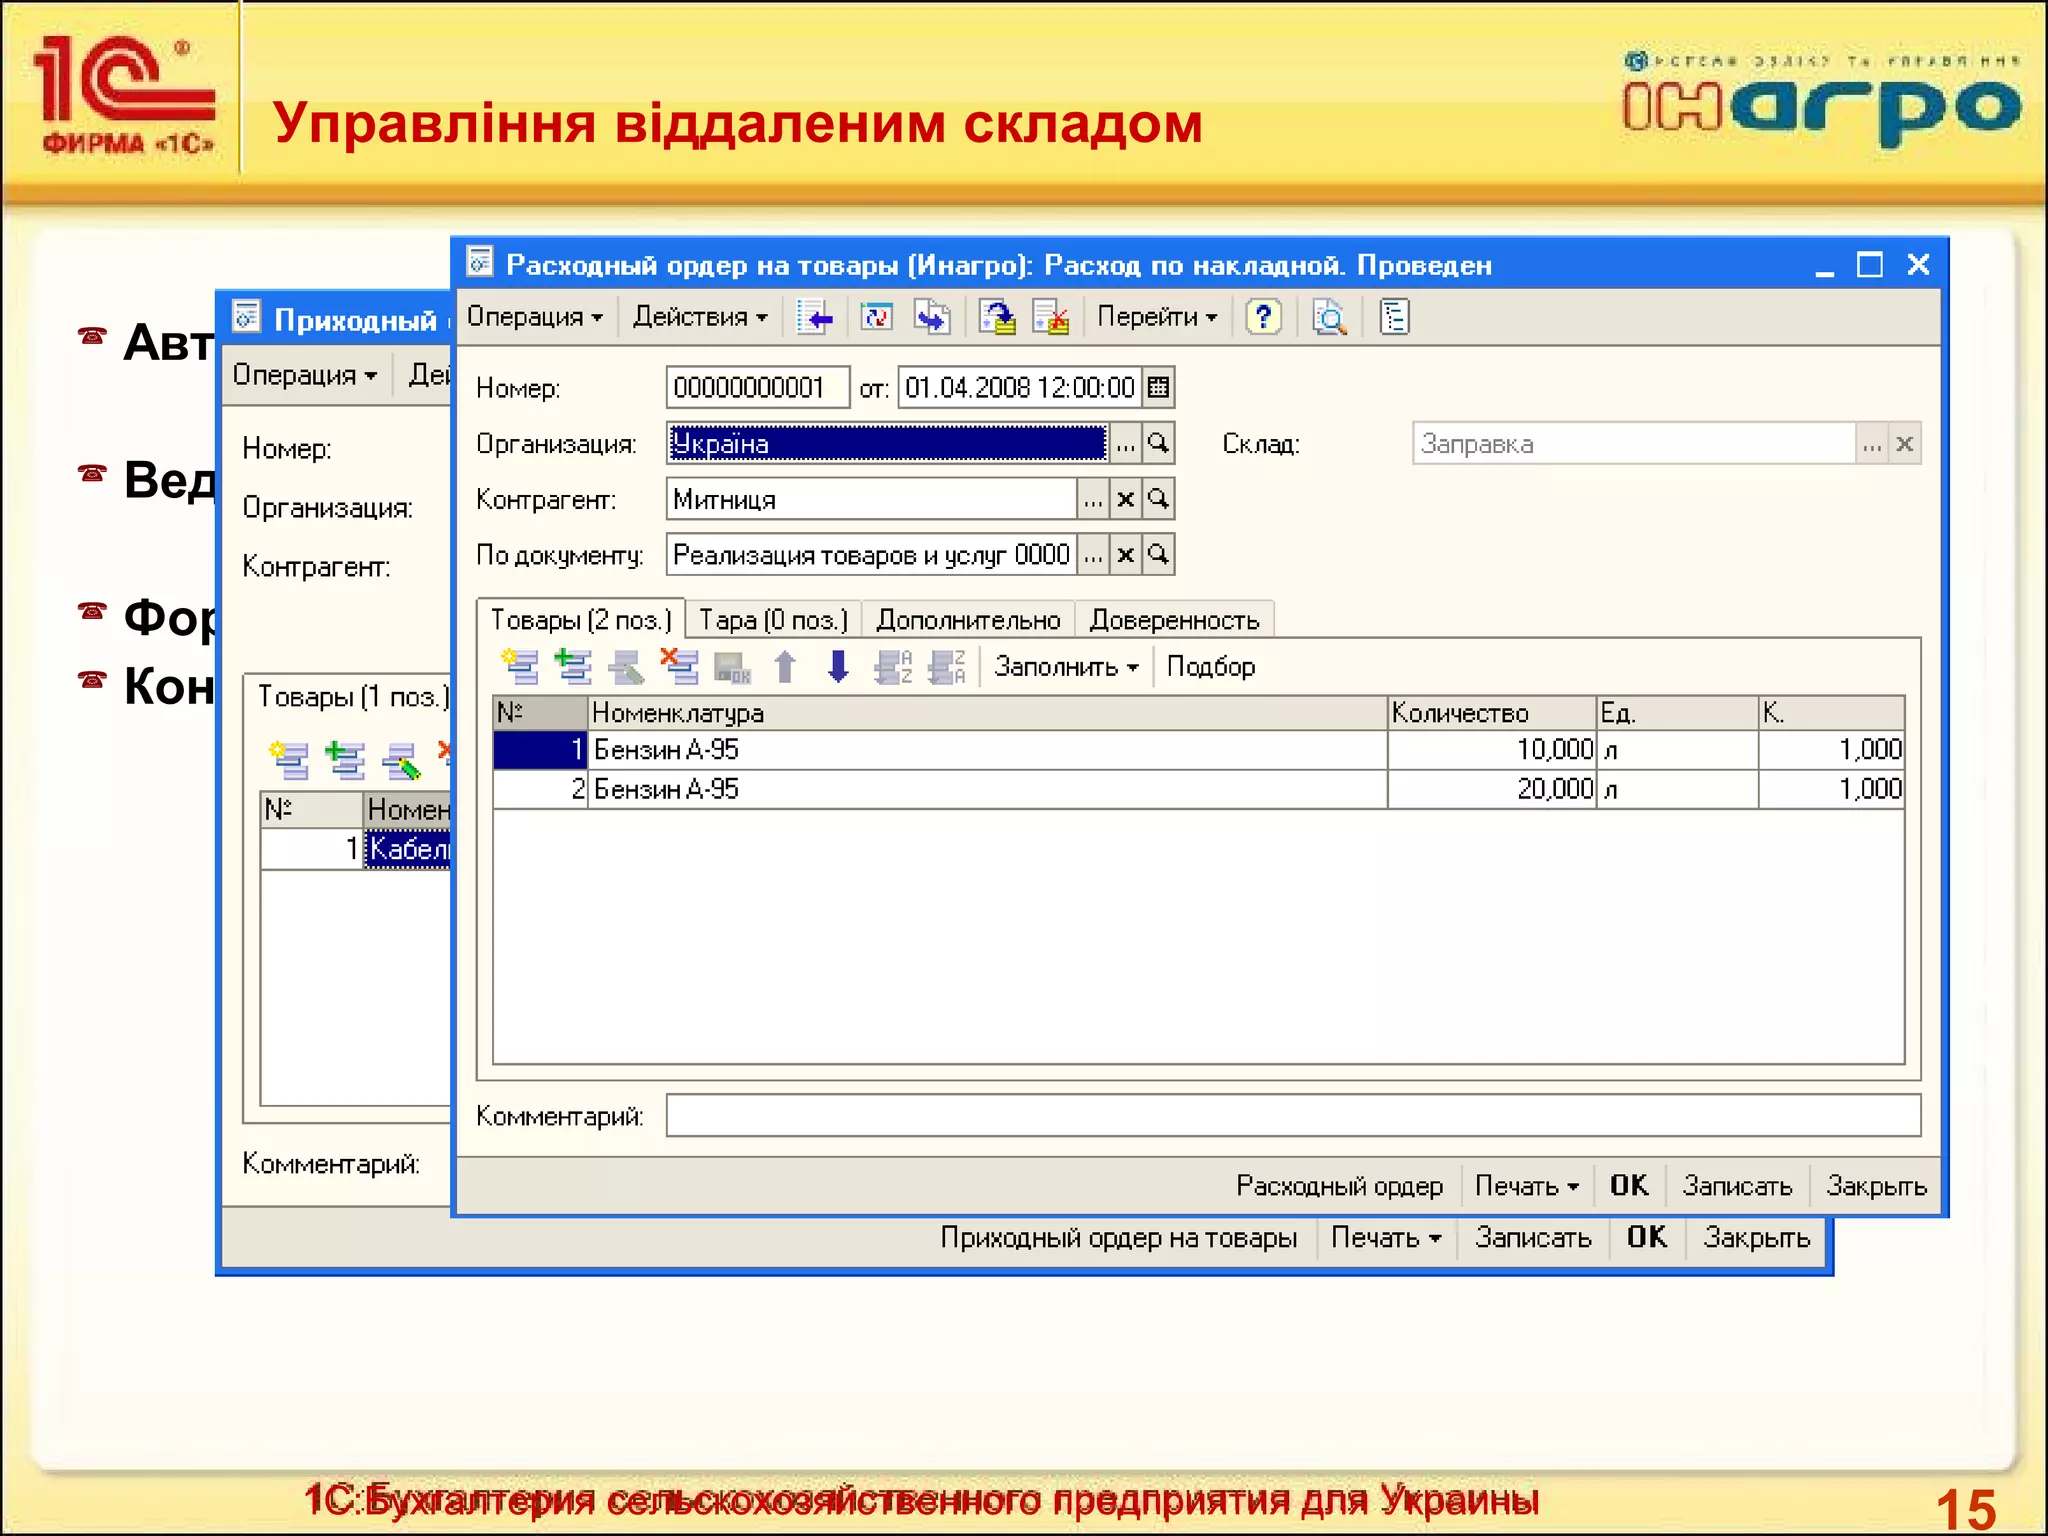
Task: Open the date calendar picker icon
Action: (1158, 388)
